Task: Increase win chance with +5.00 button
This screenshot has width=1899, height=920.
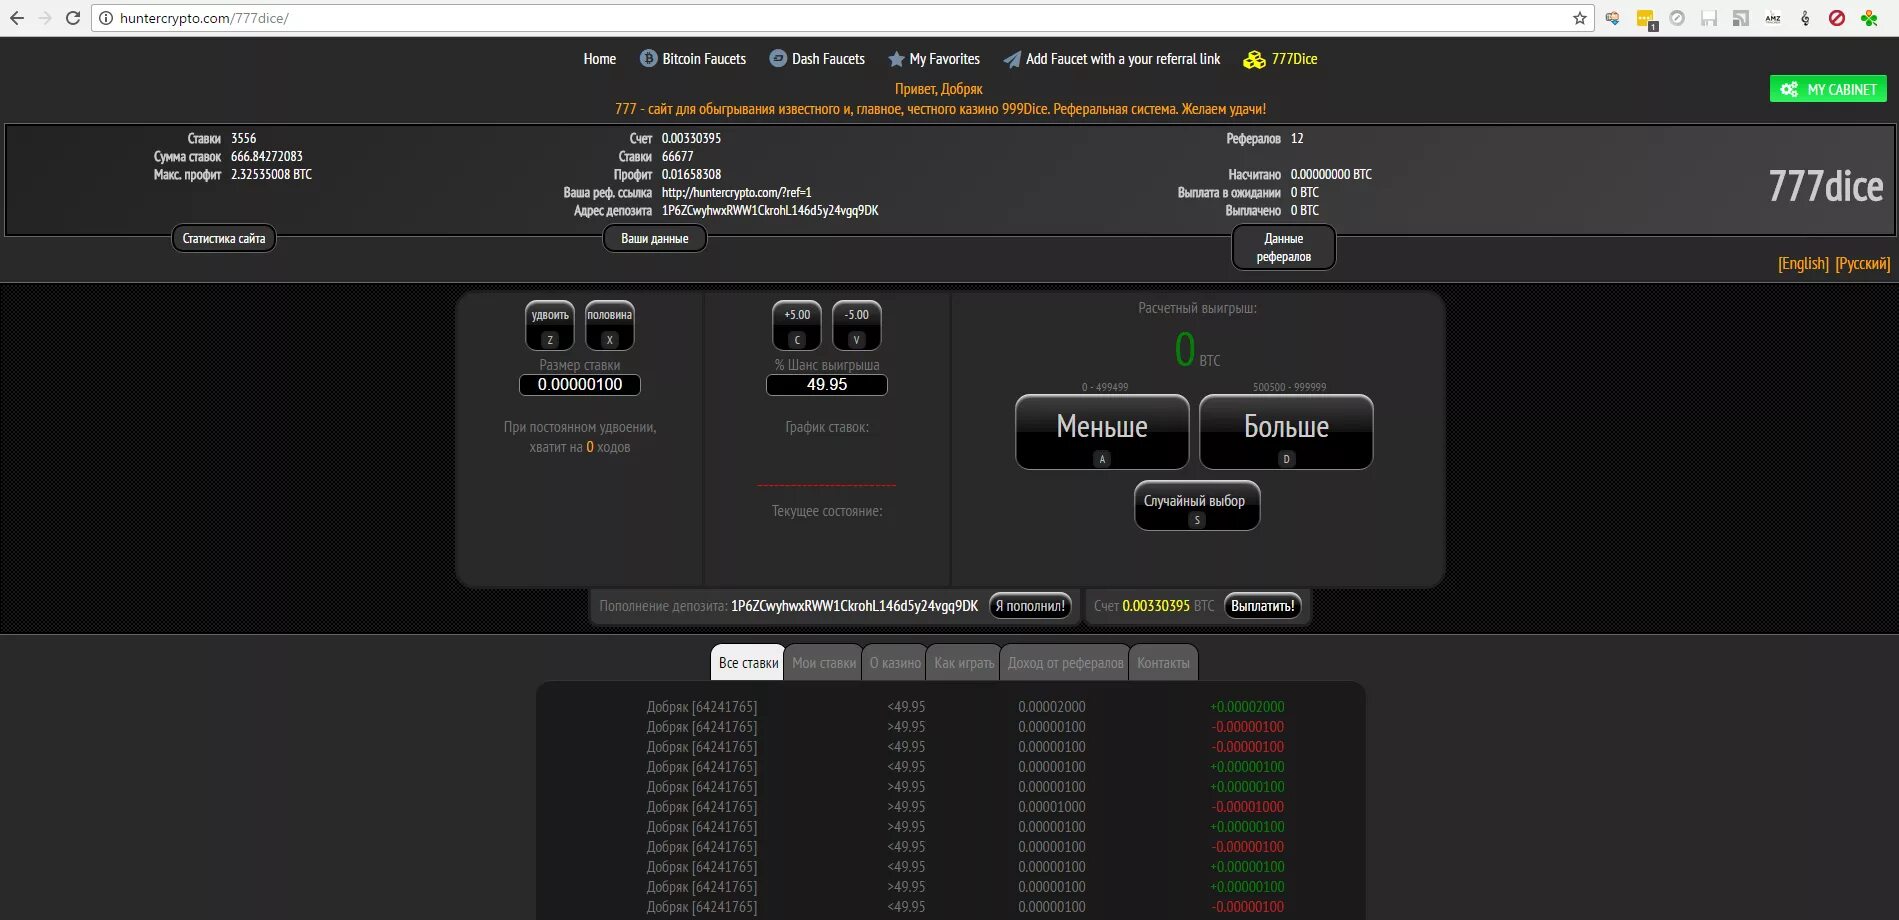Action: tap(797, 326)
